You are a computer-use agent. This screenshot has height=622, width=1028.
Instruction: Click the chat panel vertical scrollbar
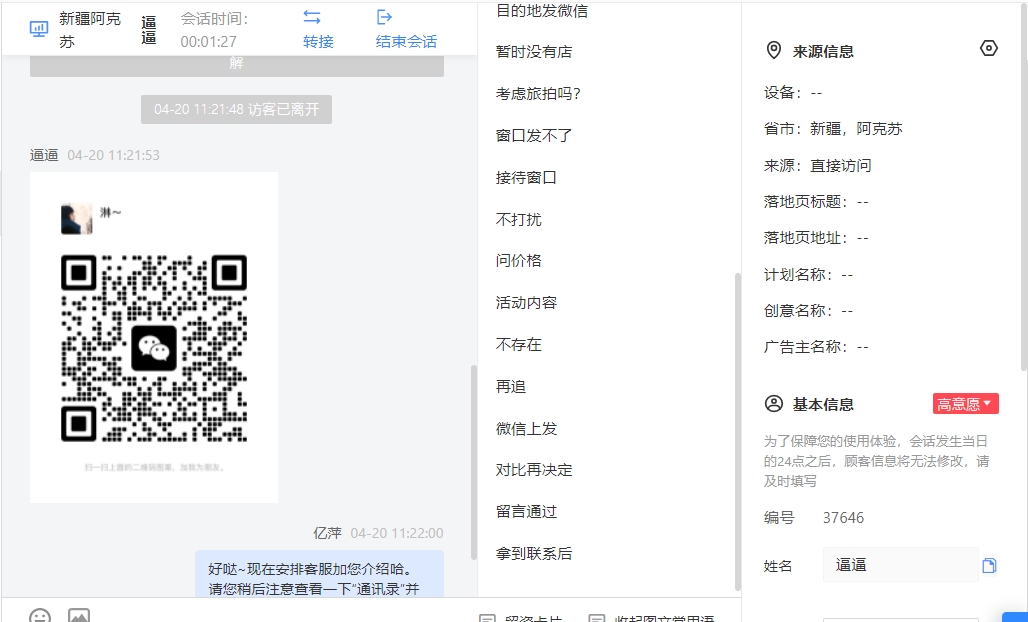473,462
